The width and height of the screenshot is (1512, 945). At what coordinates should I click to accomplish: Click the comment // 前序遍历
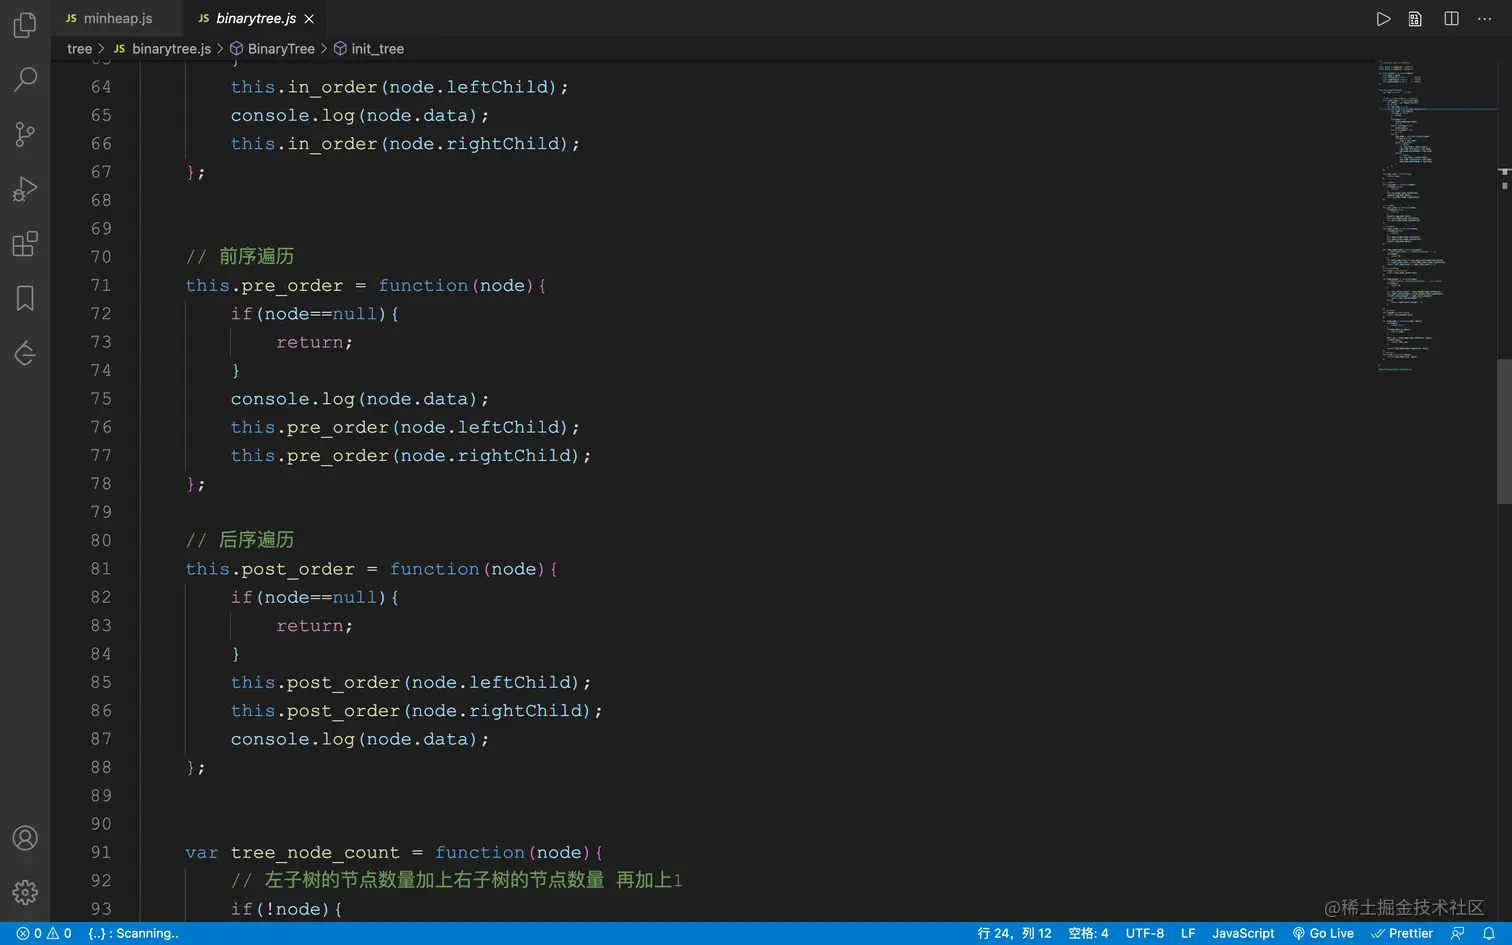coord(240,257)
